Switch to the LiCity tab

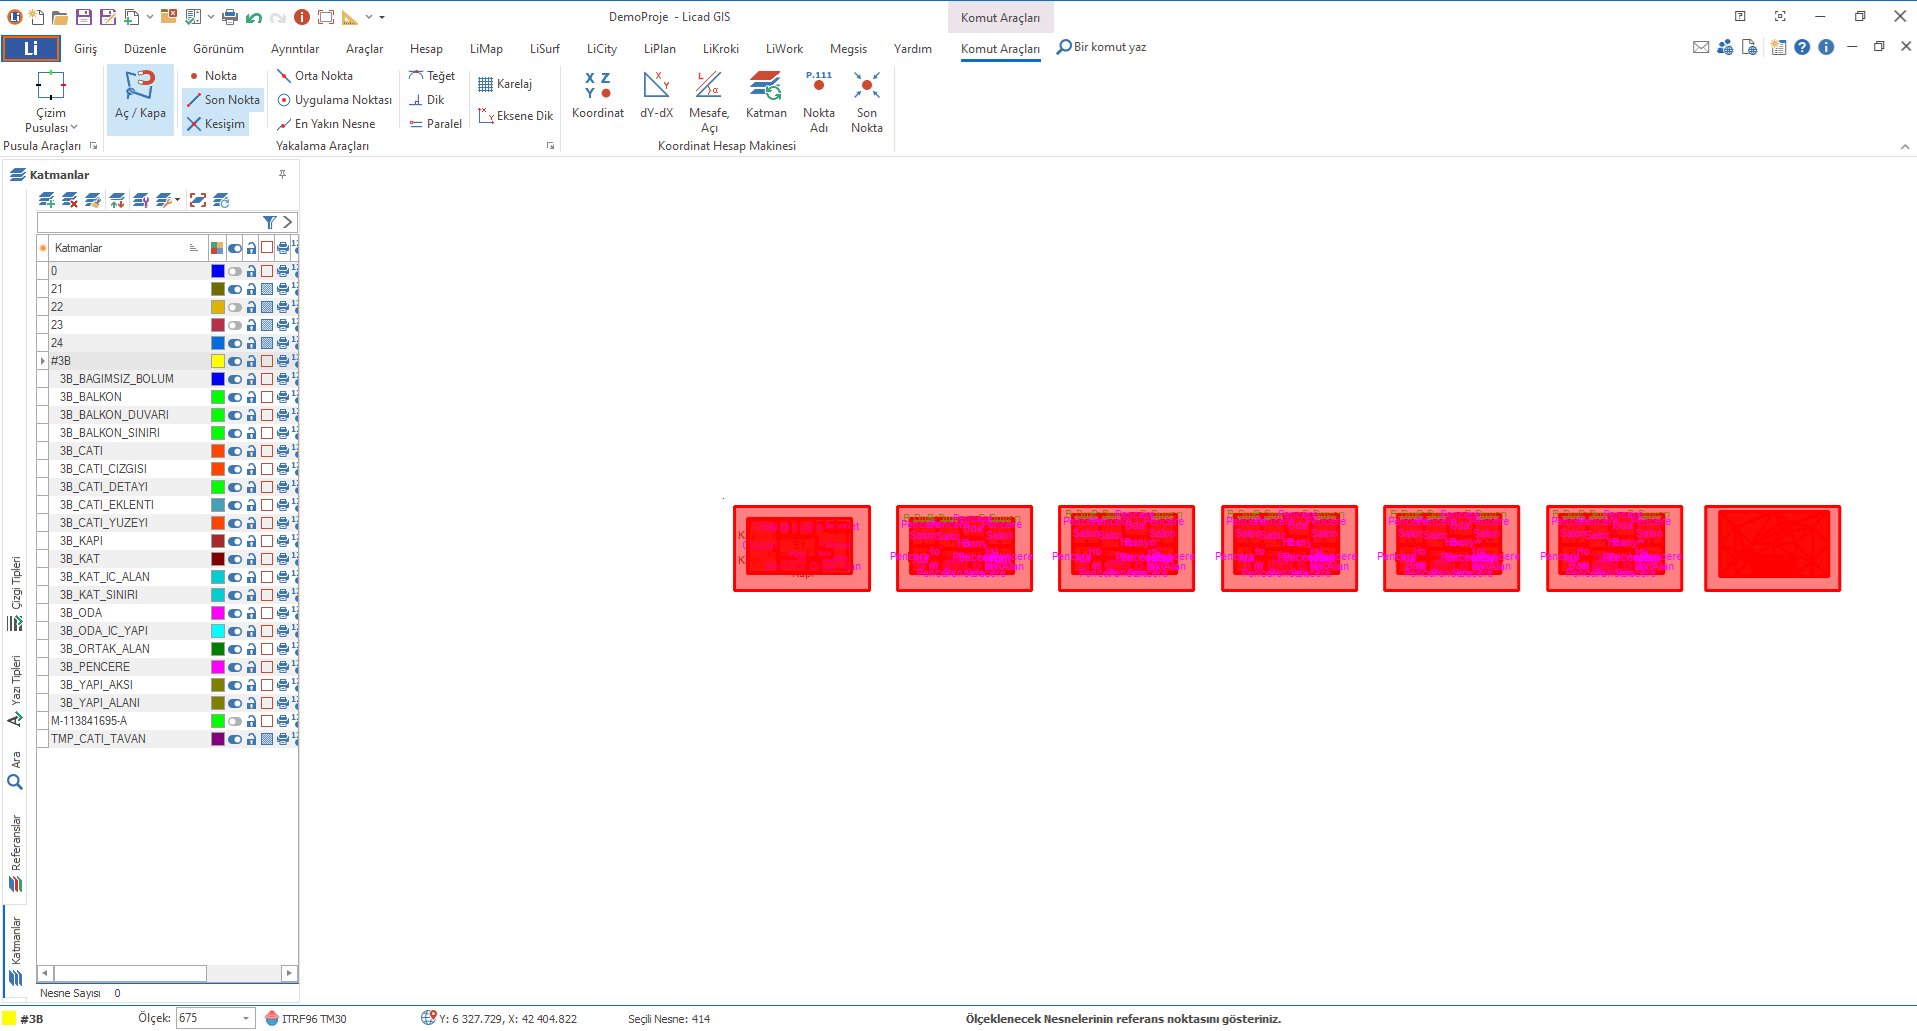tap(602, 49)
